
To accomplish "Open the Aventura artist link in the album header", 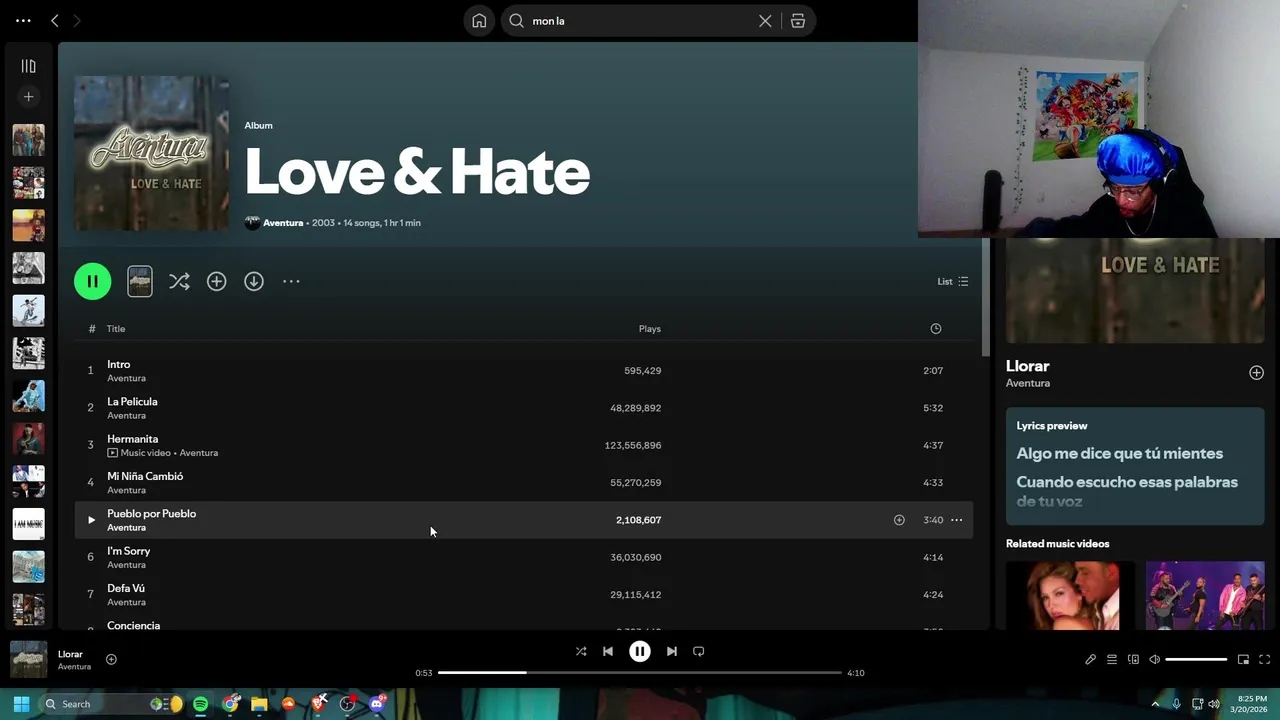I will [283, 223].
